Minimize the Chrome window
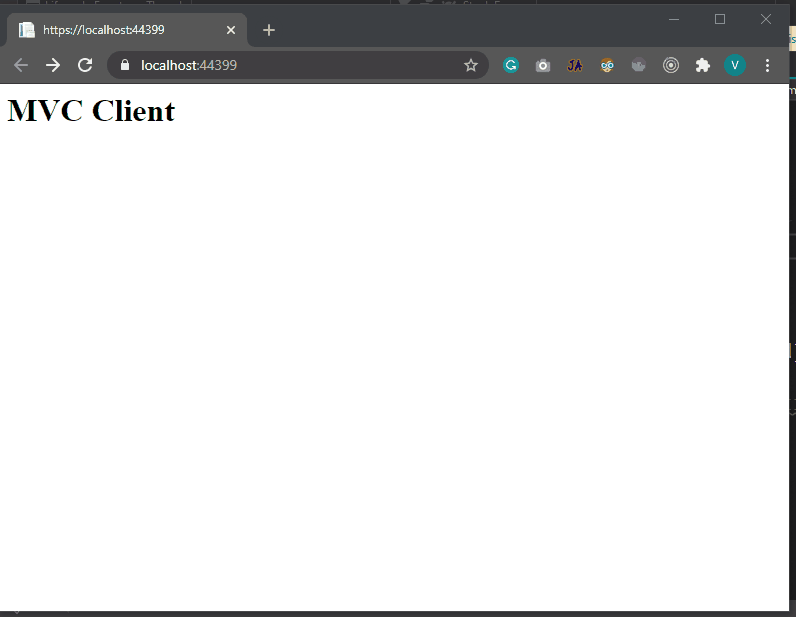796x617 pixels. point(674,19)
